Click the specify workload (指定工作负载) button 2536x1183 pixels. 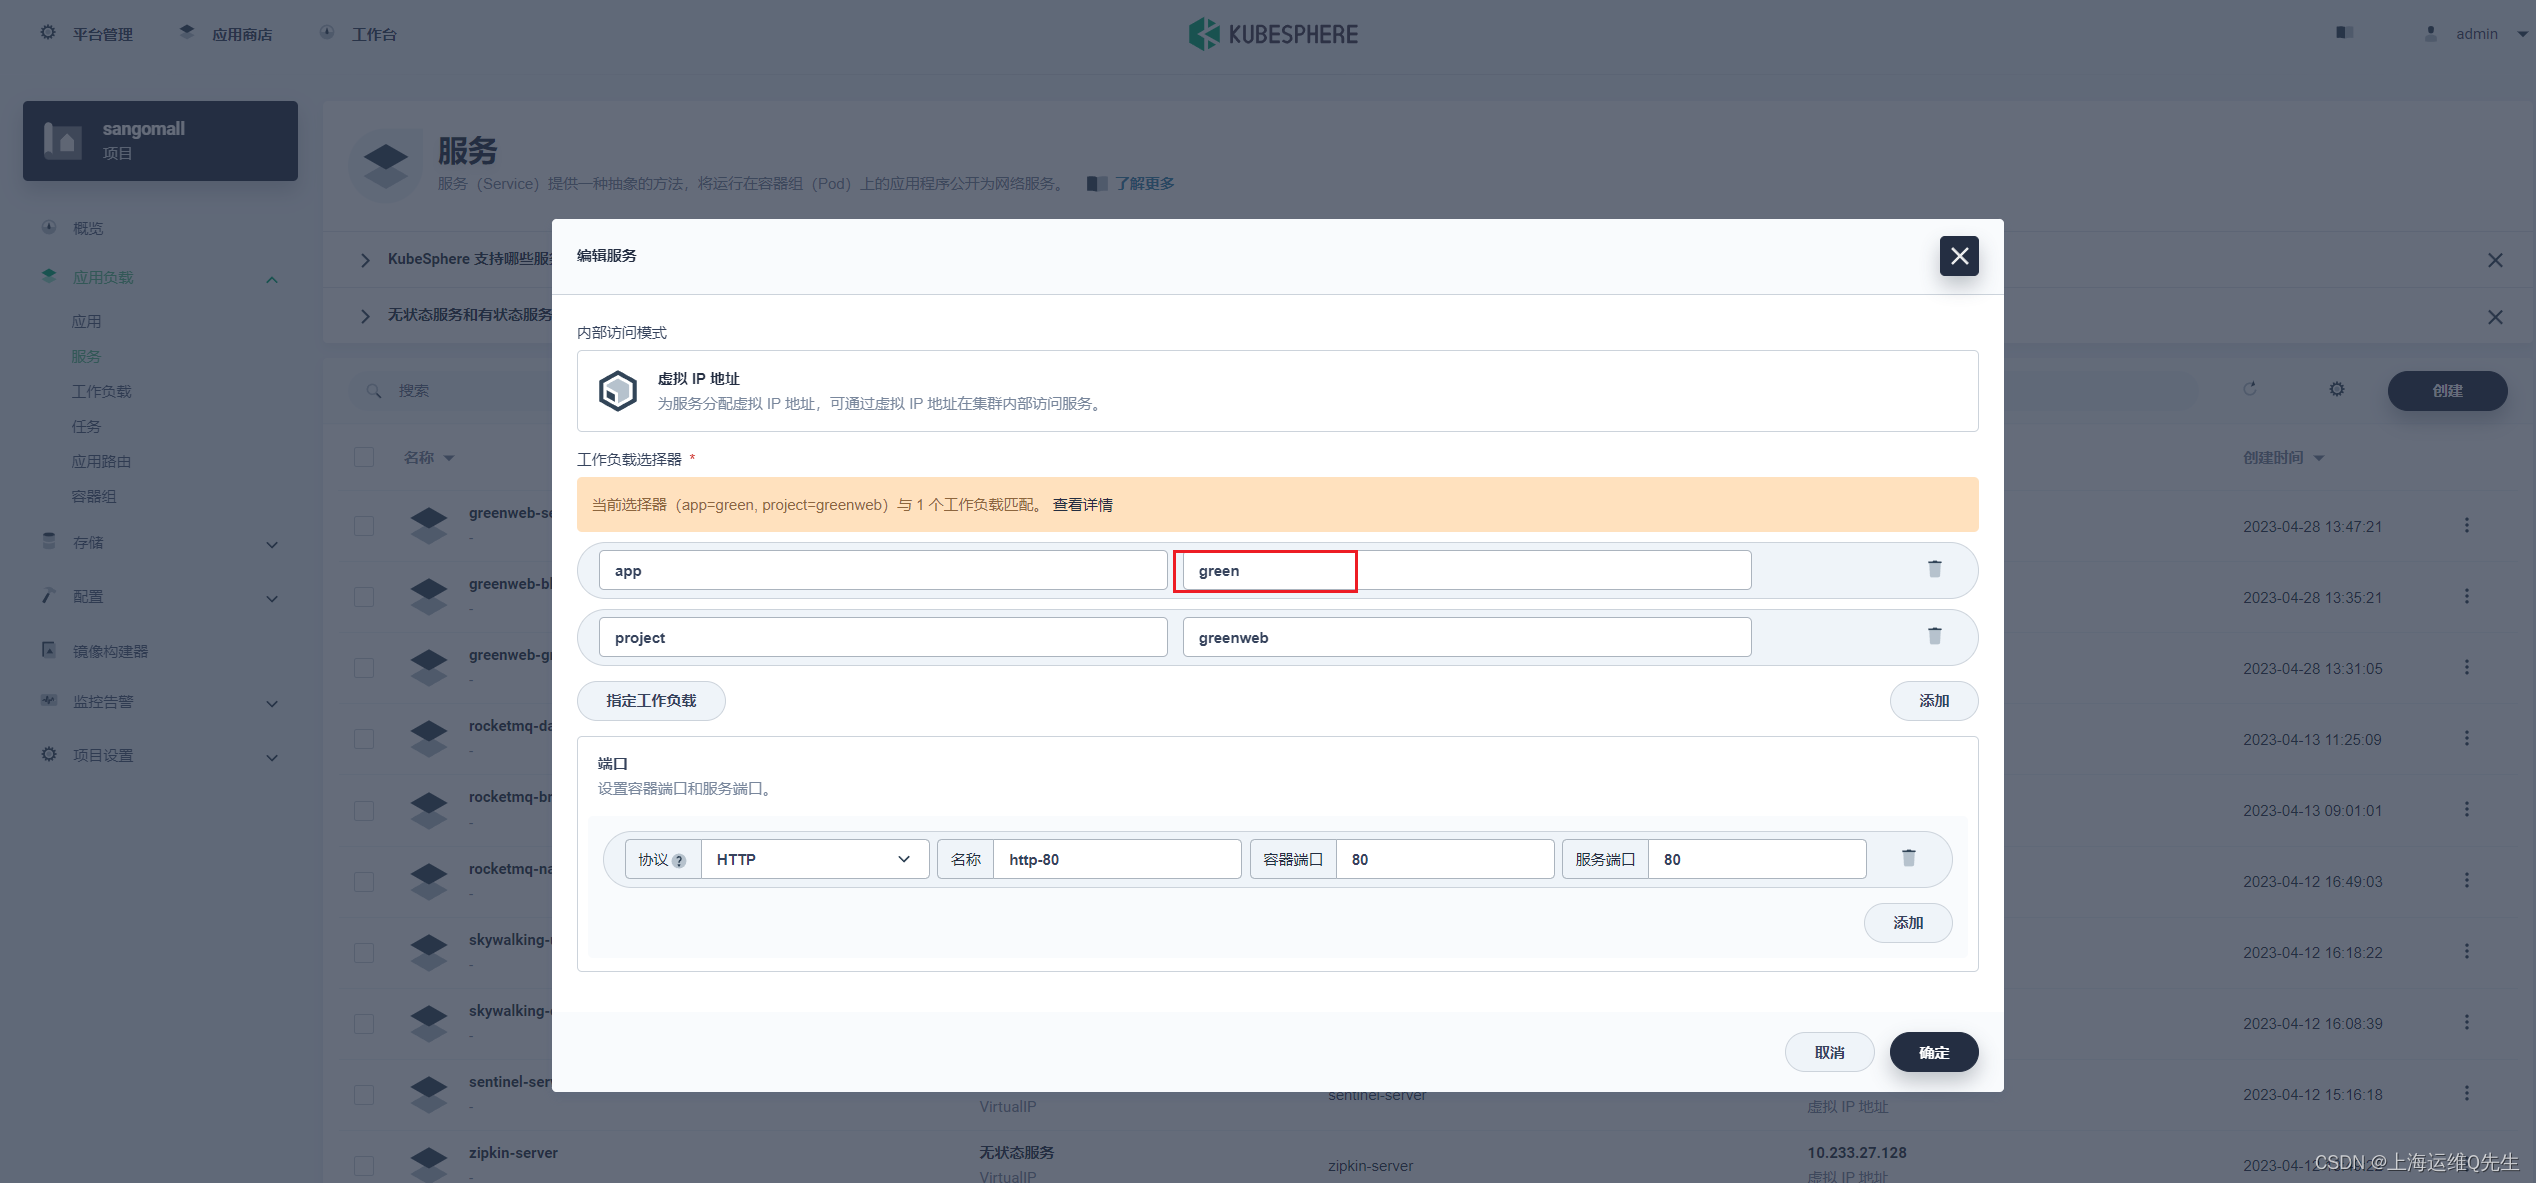pyautogui.click(x=651, y=701)
